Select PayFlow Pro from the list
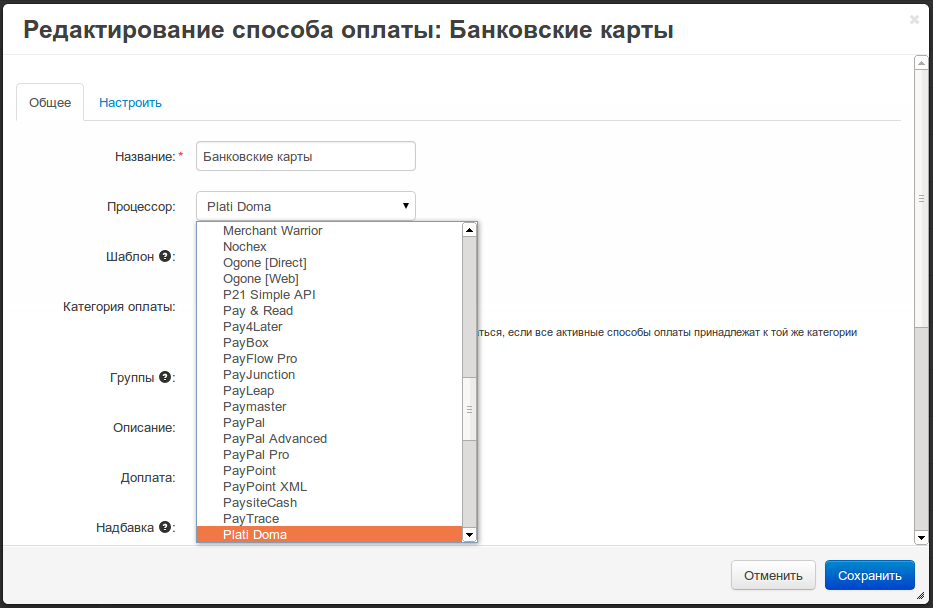The height and width of the screenshot is (608, 933). [259, 359]
